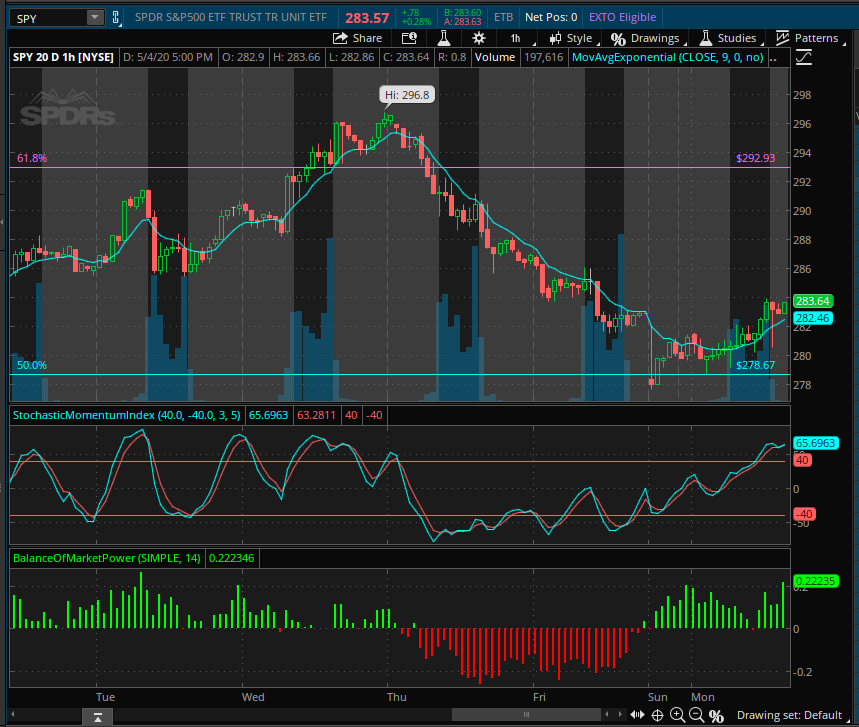Select the 50.0% Fibonacci level label
The height and width of the screenshot is (727, 859).
point(32,365)
